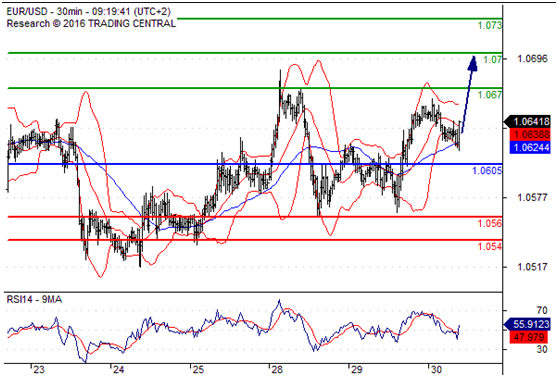
Task: Click the 1.07 resistance level label
Action: [x=492, y=59]
